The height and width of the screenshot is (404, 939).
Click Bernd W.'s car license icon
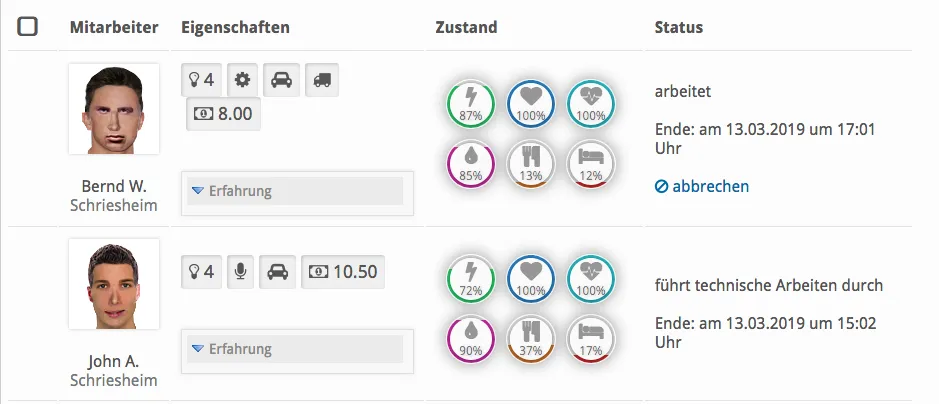pyautogui.click(x=281, y=80)
